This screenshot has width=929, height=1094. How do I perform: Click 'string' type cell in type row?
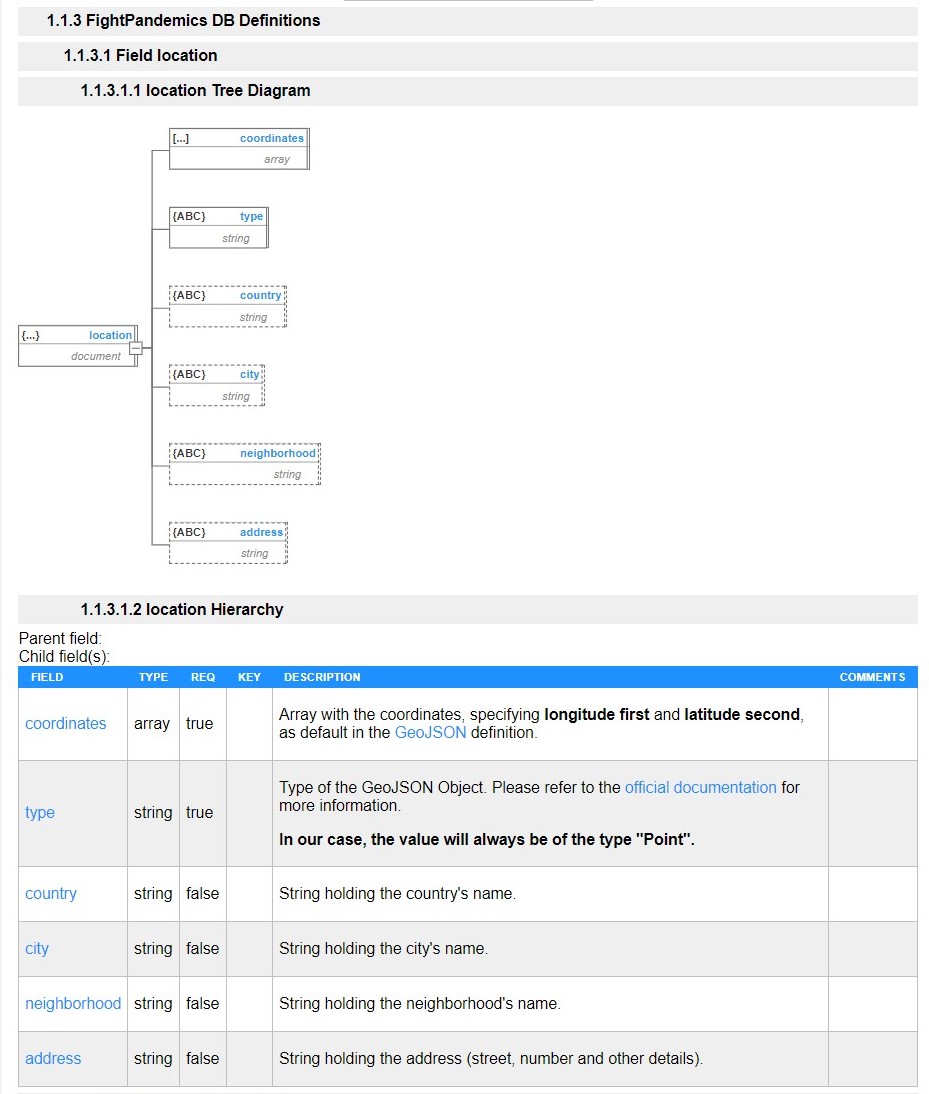[153, 813]
